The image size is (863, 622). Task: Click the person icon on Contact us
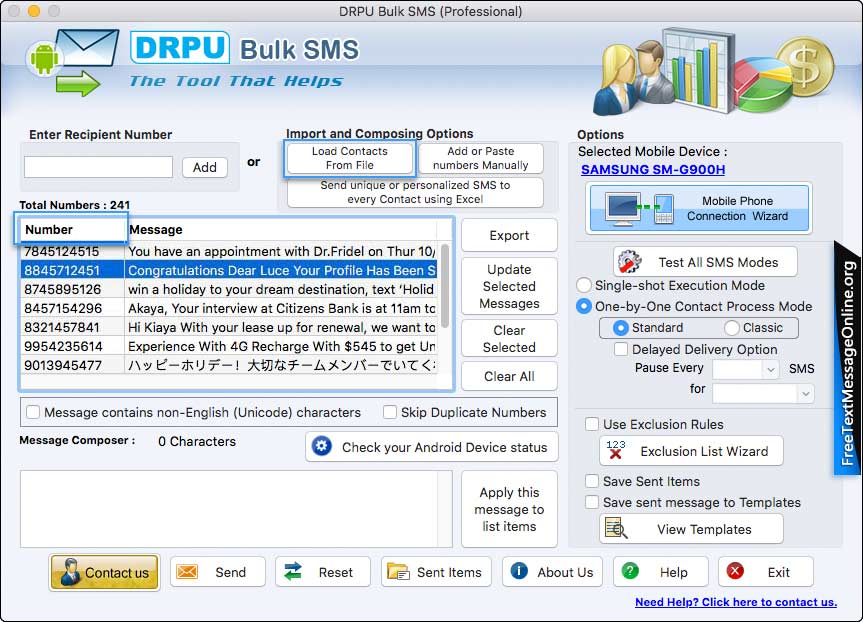click(70, 572)
